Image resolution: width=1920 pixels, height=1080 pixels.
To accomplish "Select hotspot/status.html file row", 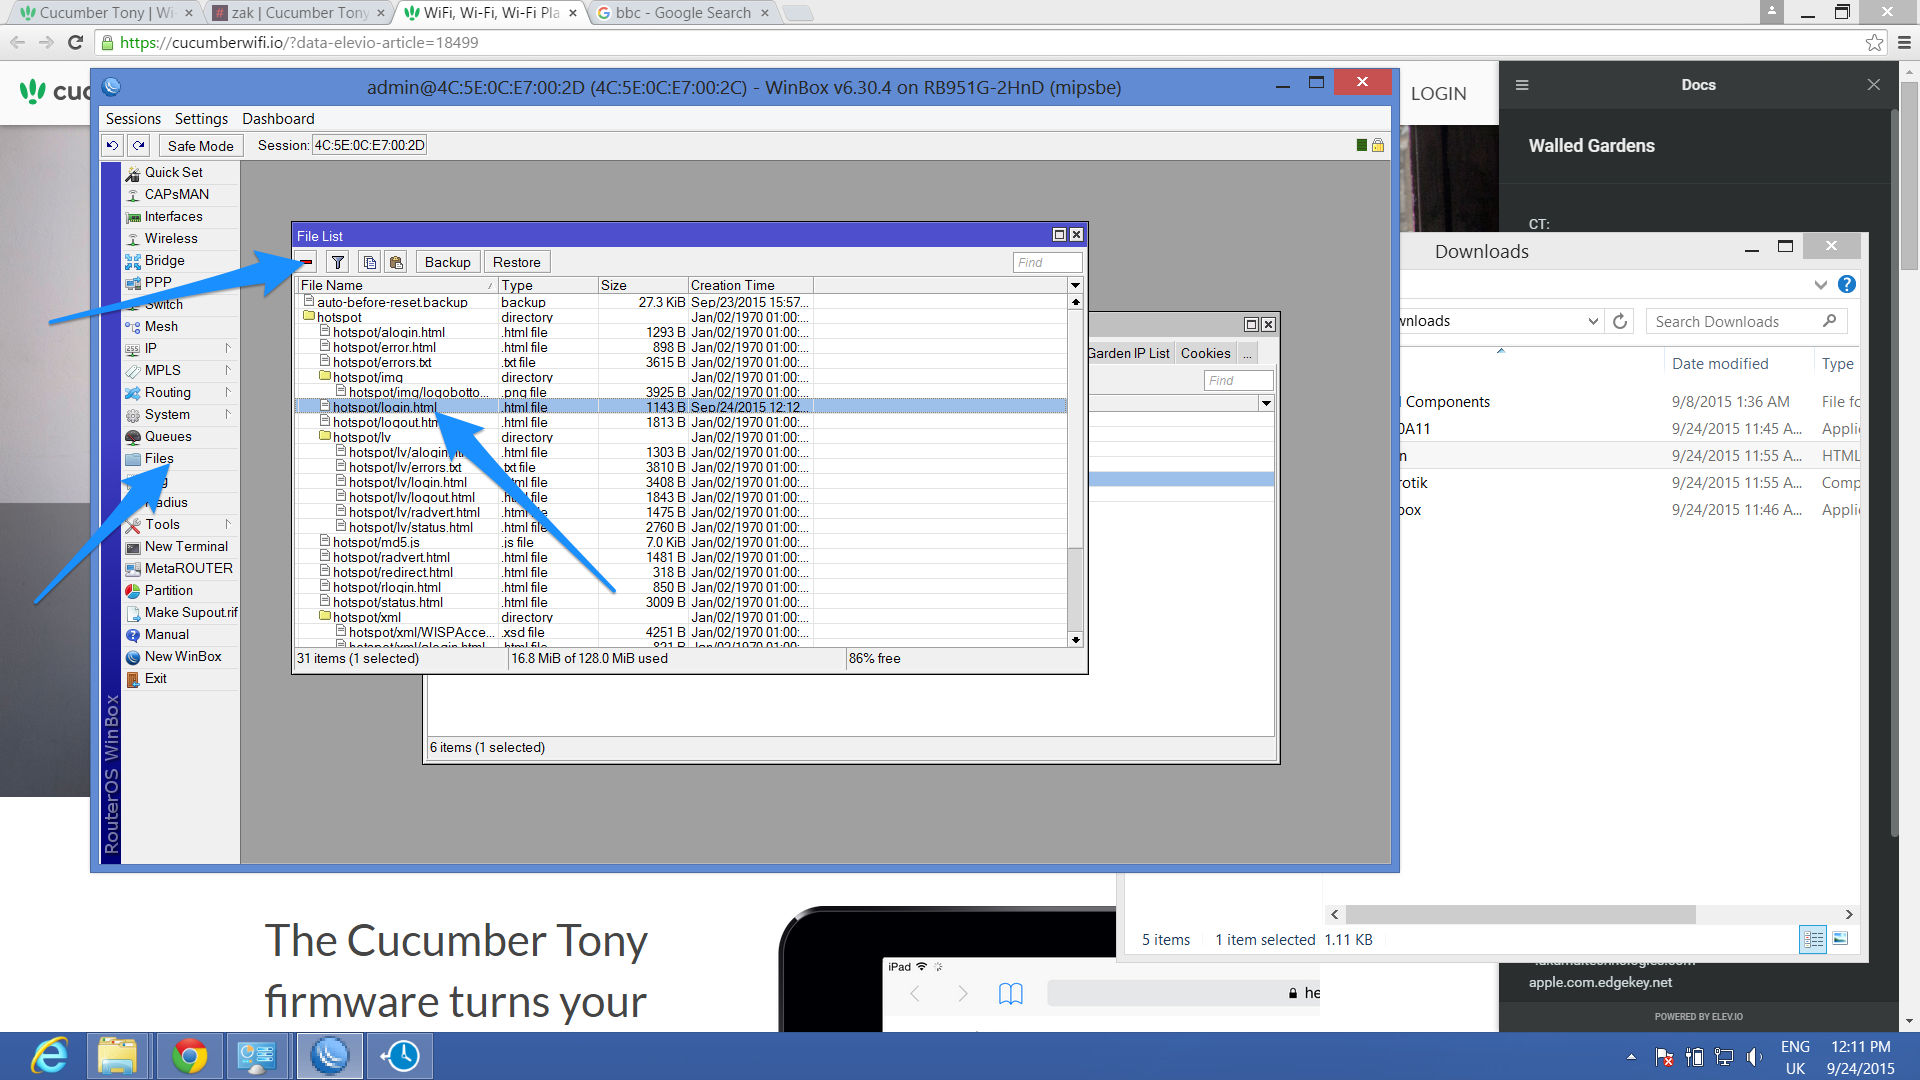I will point(681,602).
